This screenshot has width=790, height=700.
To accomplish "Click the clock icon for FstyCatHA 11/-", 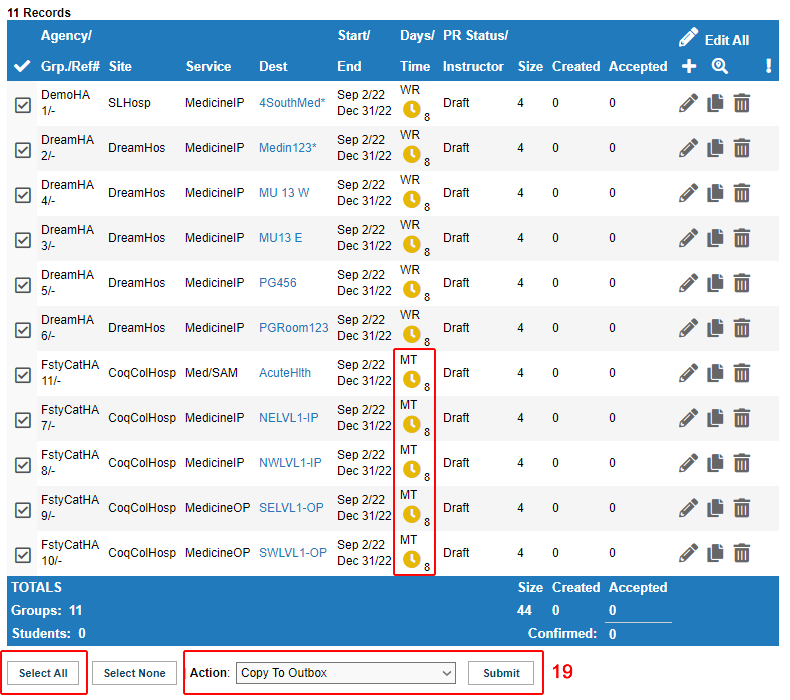I will (412, 379).
